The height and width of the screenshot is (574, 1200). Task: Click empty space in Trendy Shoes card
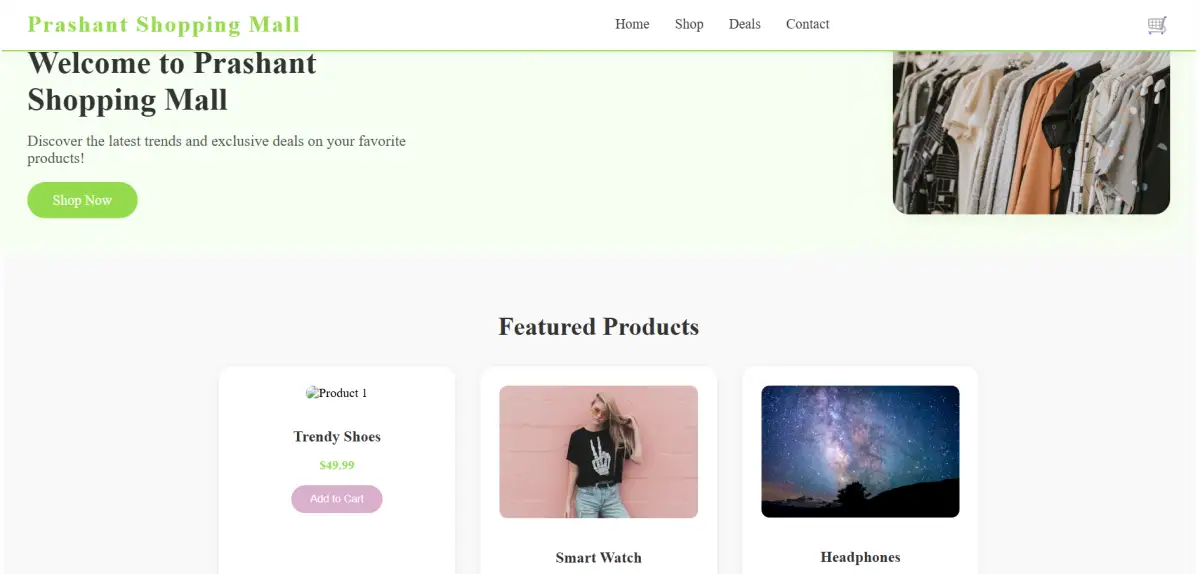pyautogui.click(x=337, y=545)
